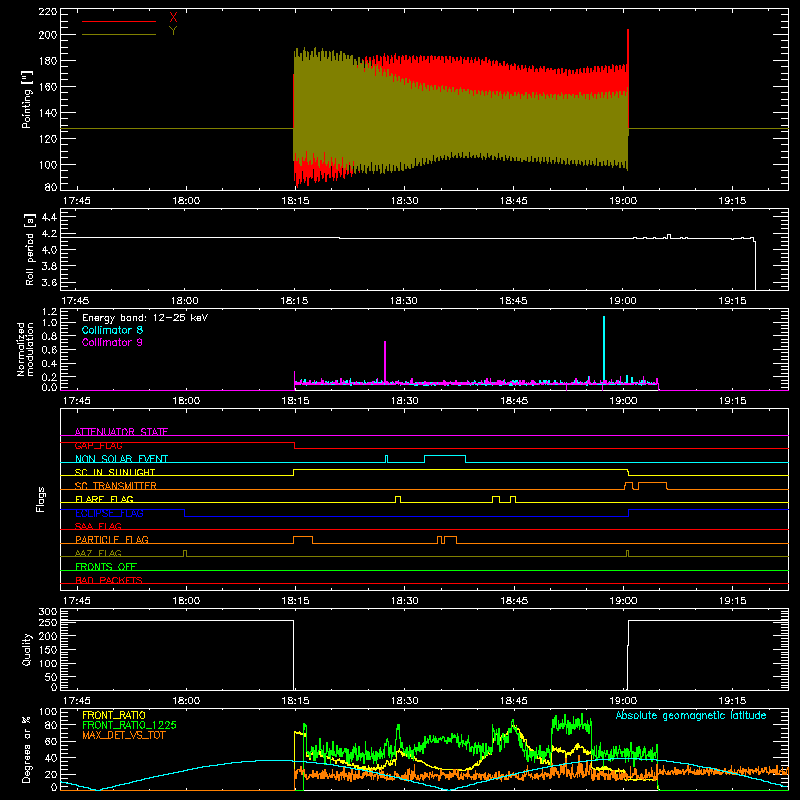This screenshot has height=800, width=800.
Task: Click the 220 tick on Pointing axis
Action: click(x=48, y=12)
